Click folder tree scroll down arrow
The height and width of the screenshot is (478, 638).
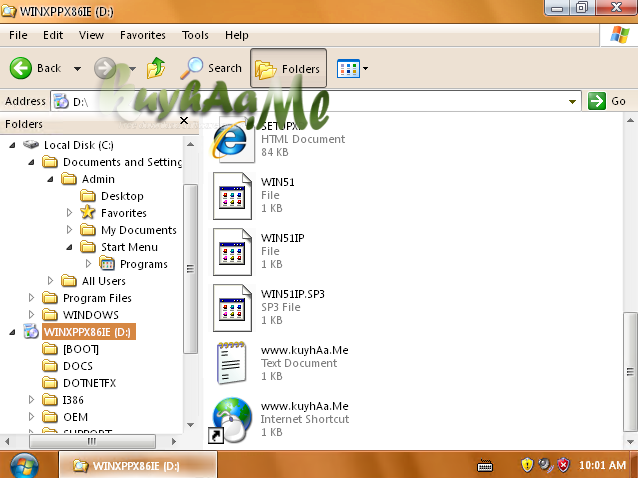(x=190, y=425)
